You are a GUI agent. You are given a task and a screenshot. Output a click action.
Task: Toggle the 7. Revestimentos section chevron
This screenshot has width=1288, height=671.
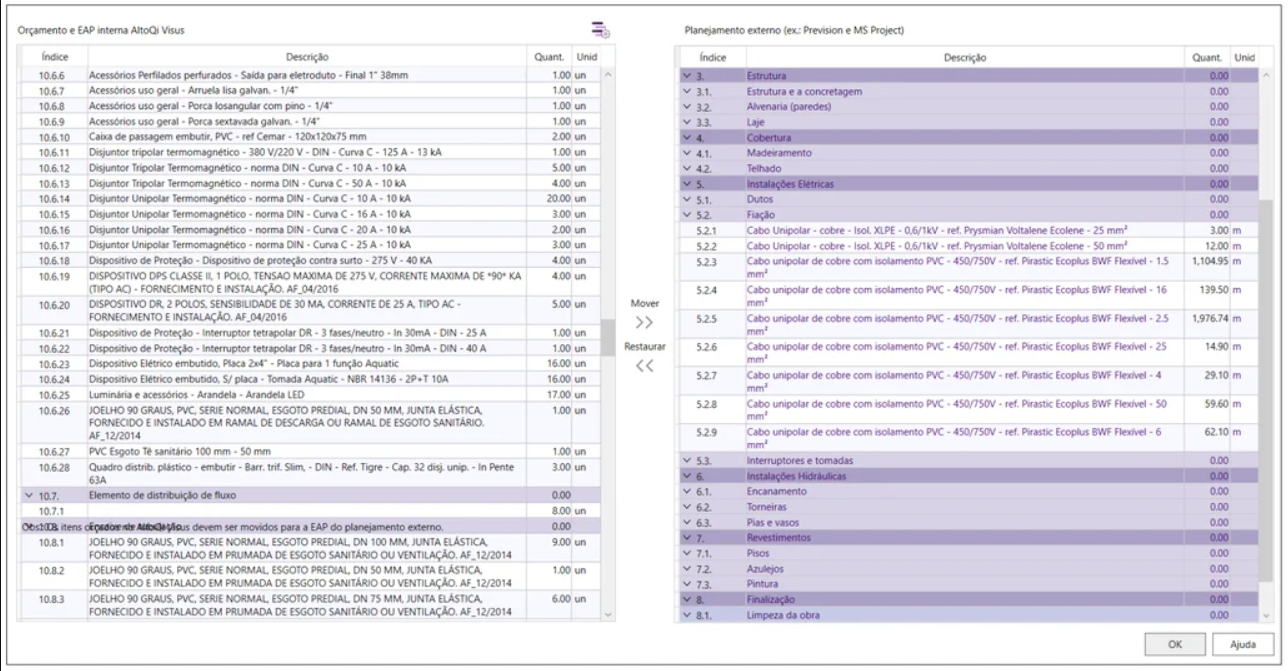pyautogui.click(x=686, y=537)
